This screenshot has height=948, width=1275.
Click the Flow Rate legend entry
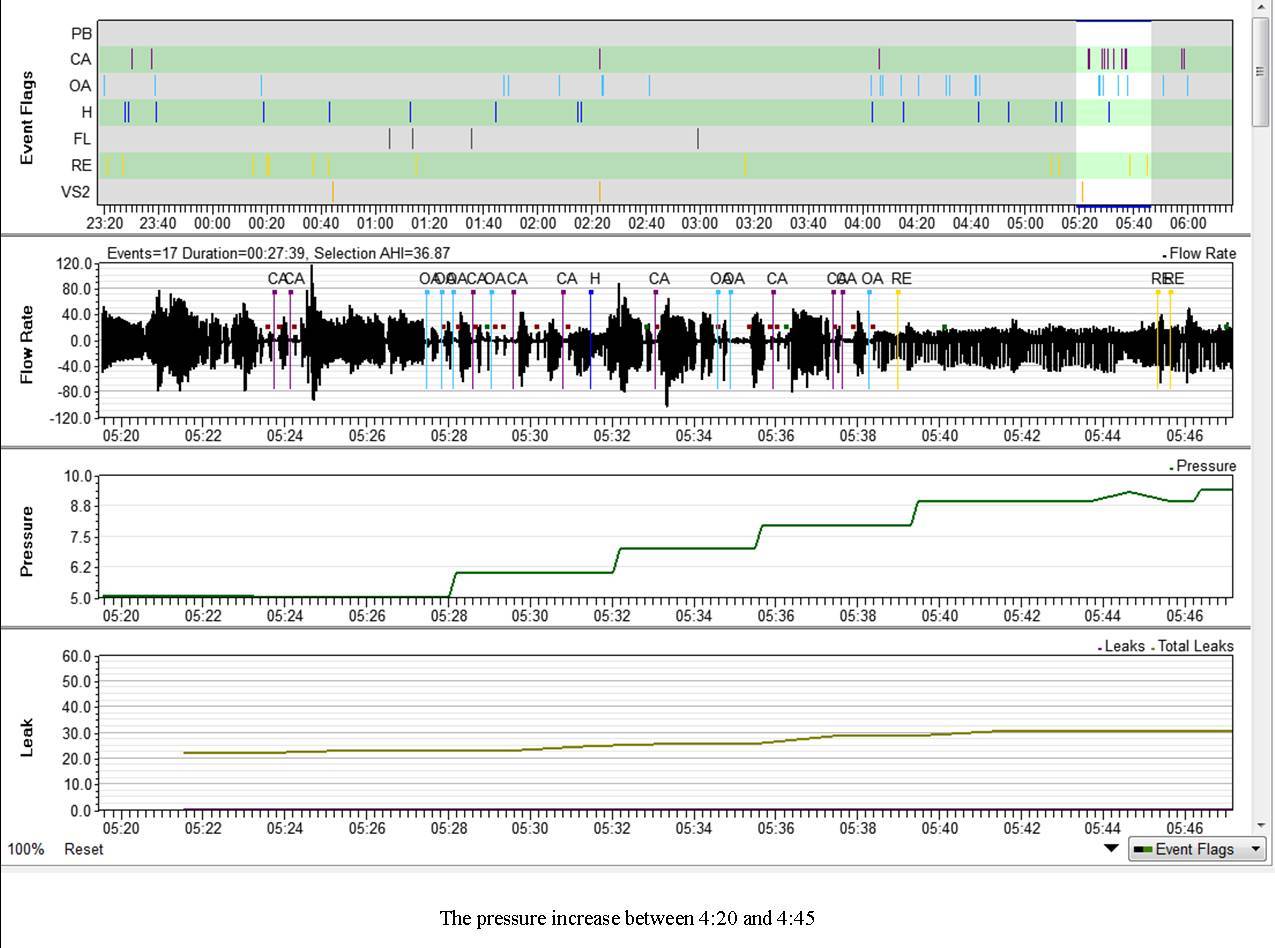point(1201,254)
